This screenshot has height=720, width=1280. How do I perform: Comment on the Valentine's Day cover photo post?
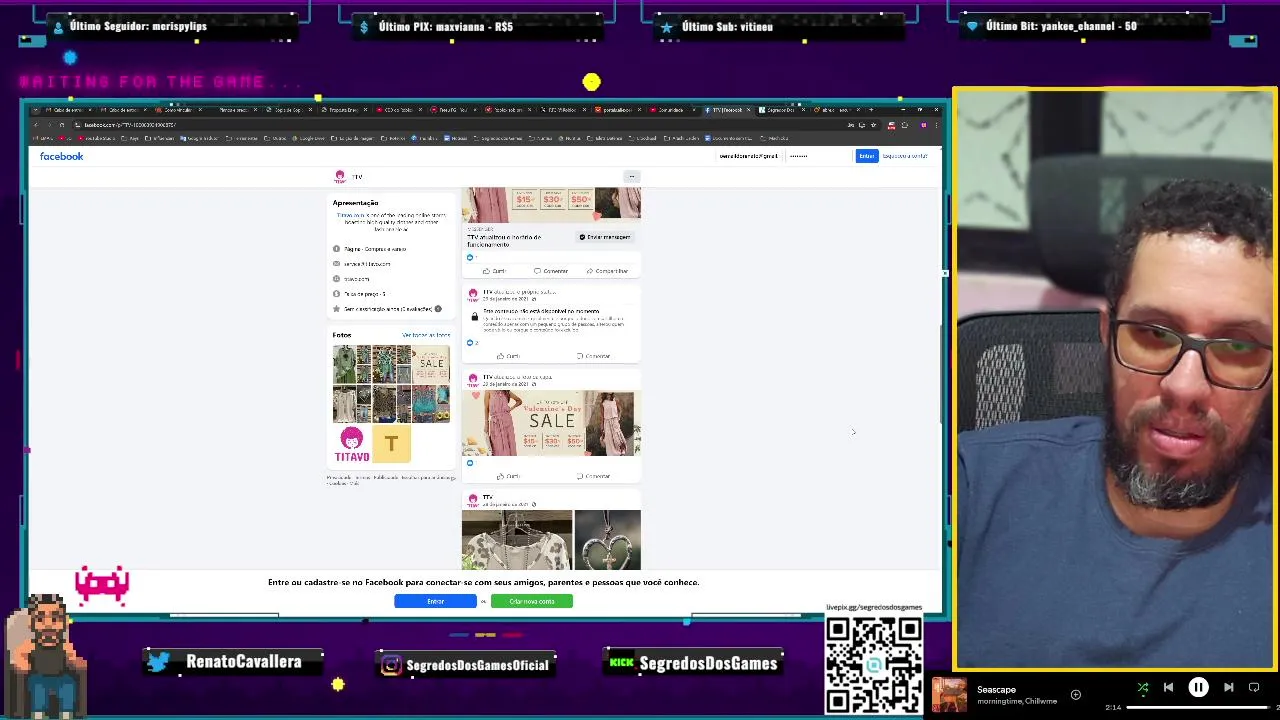tap(593, 476)
